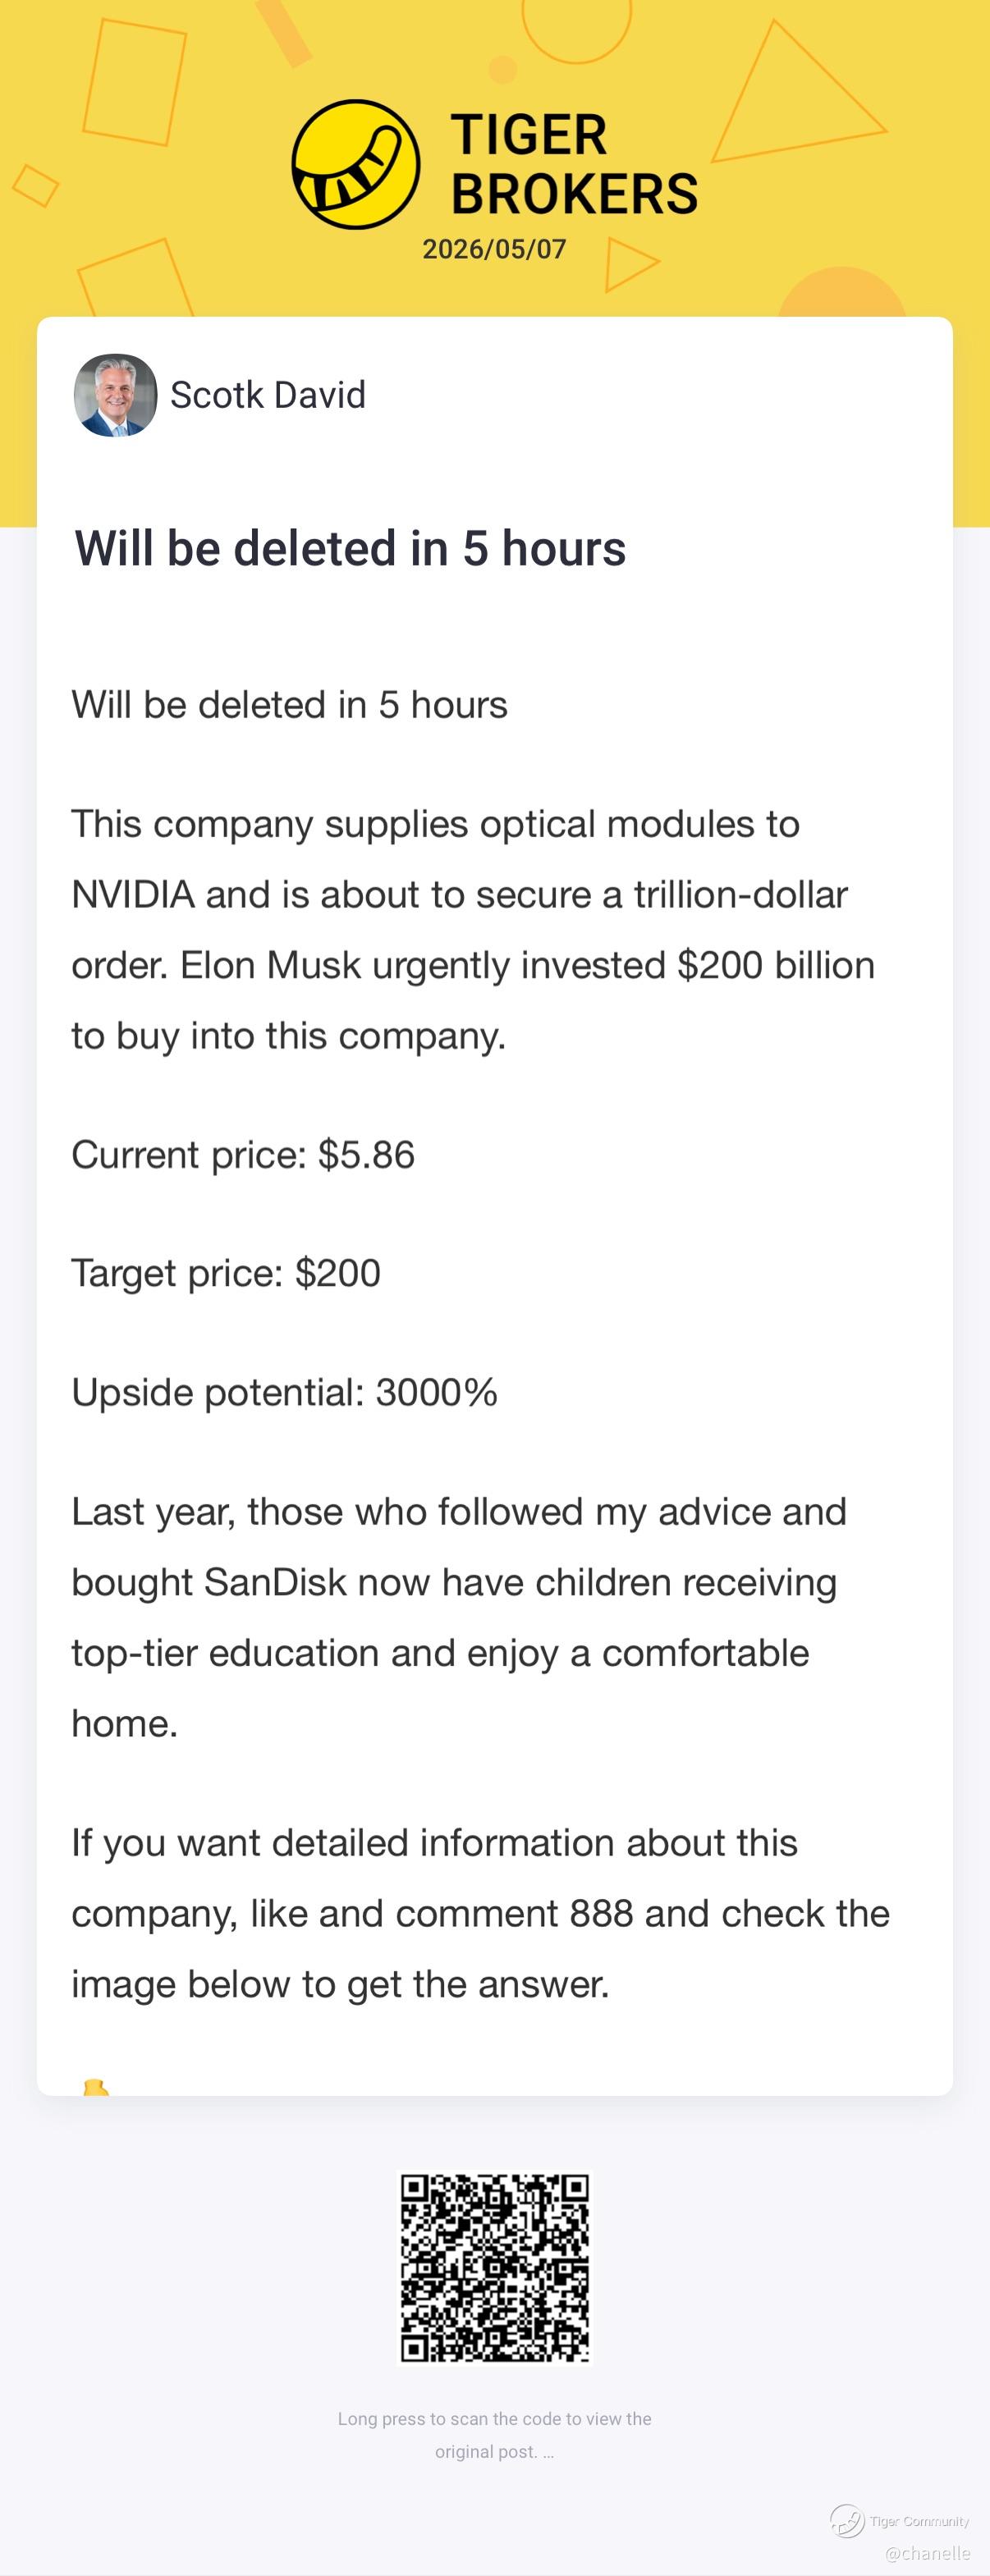Viewport: 990px width, 2576px height.
Task: Click the 2026/05/07 date label
Action: tap(494, 249)
